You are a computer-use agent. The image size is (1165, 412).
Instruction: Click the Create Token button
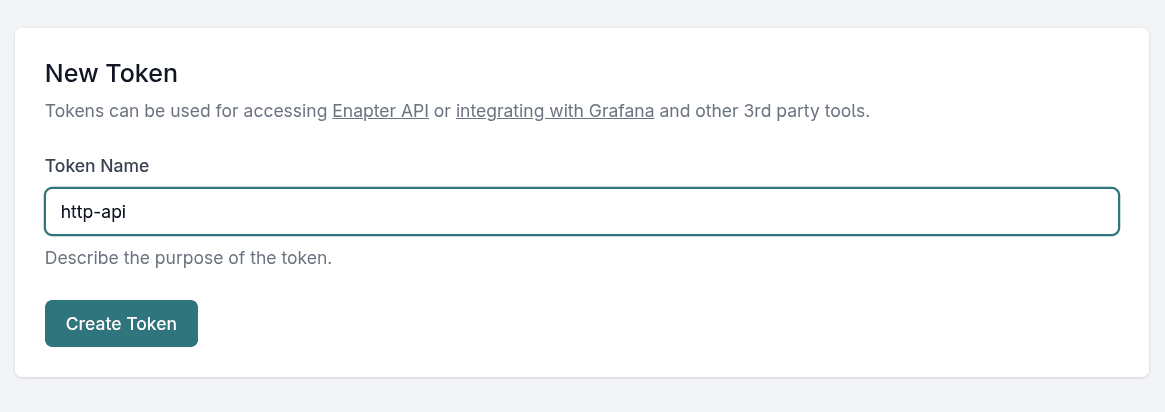(121, 324)
